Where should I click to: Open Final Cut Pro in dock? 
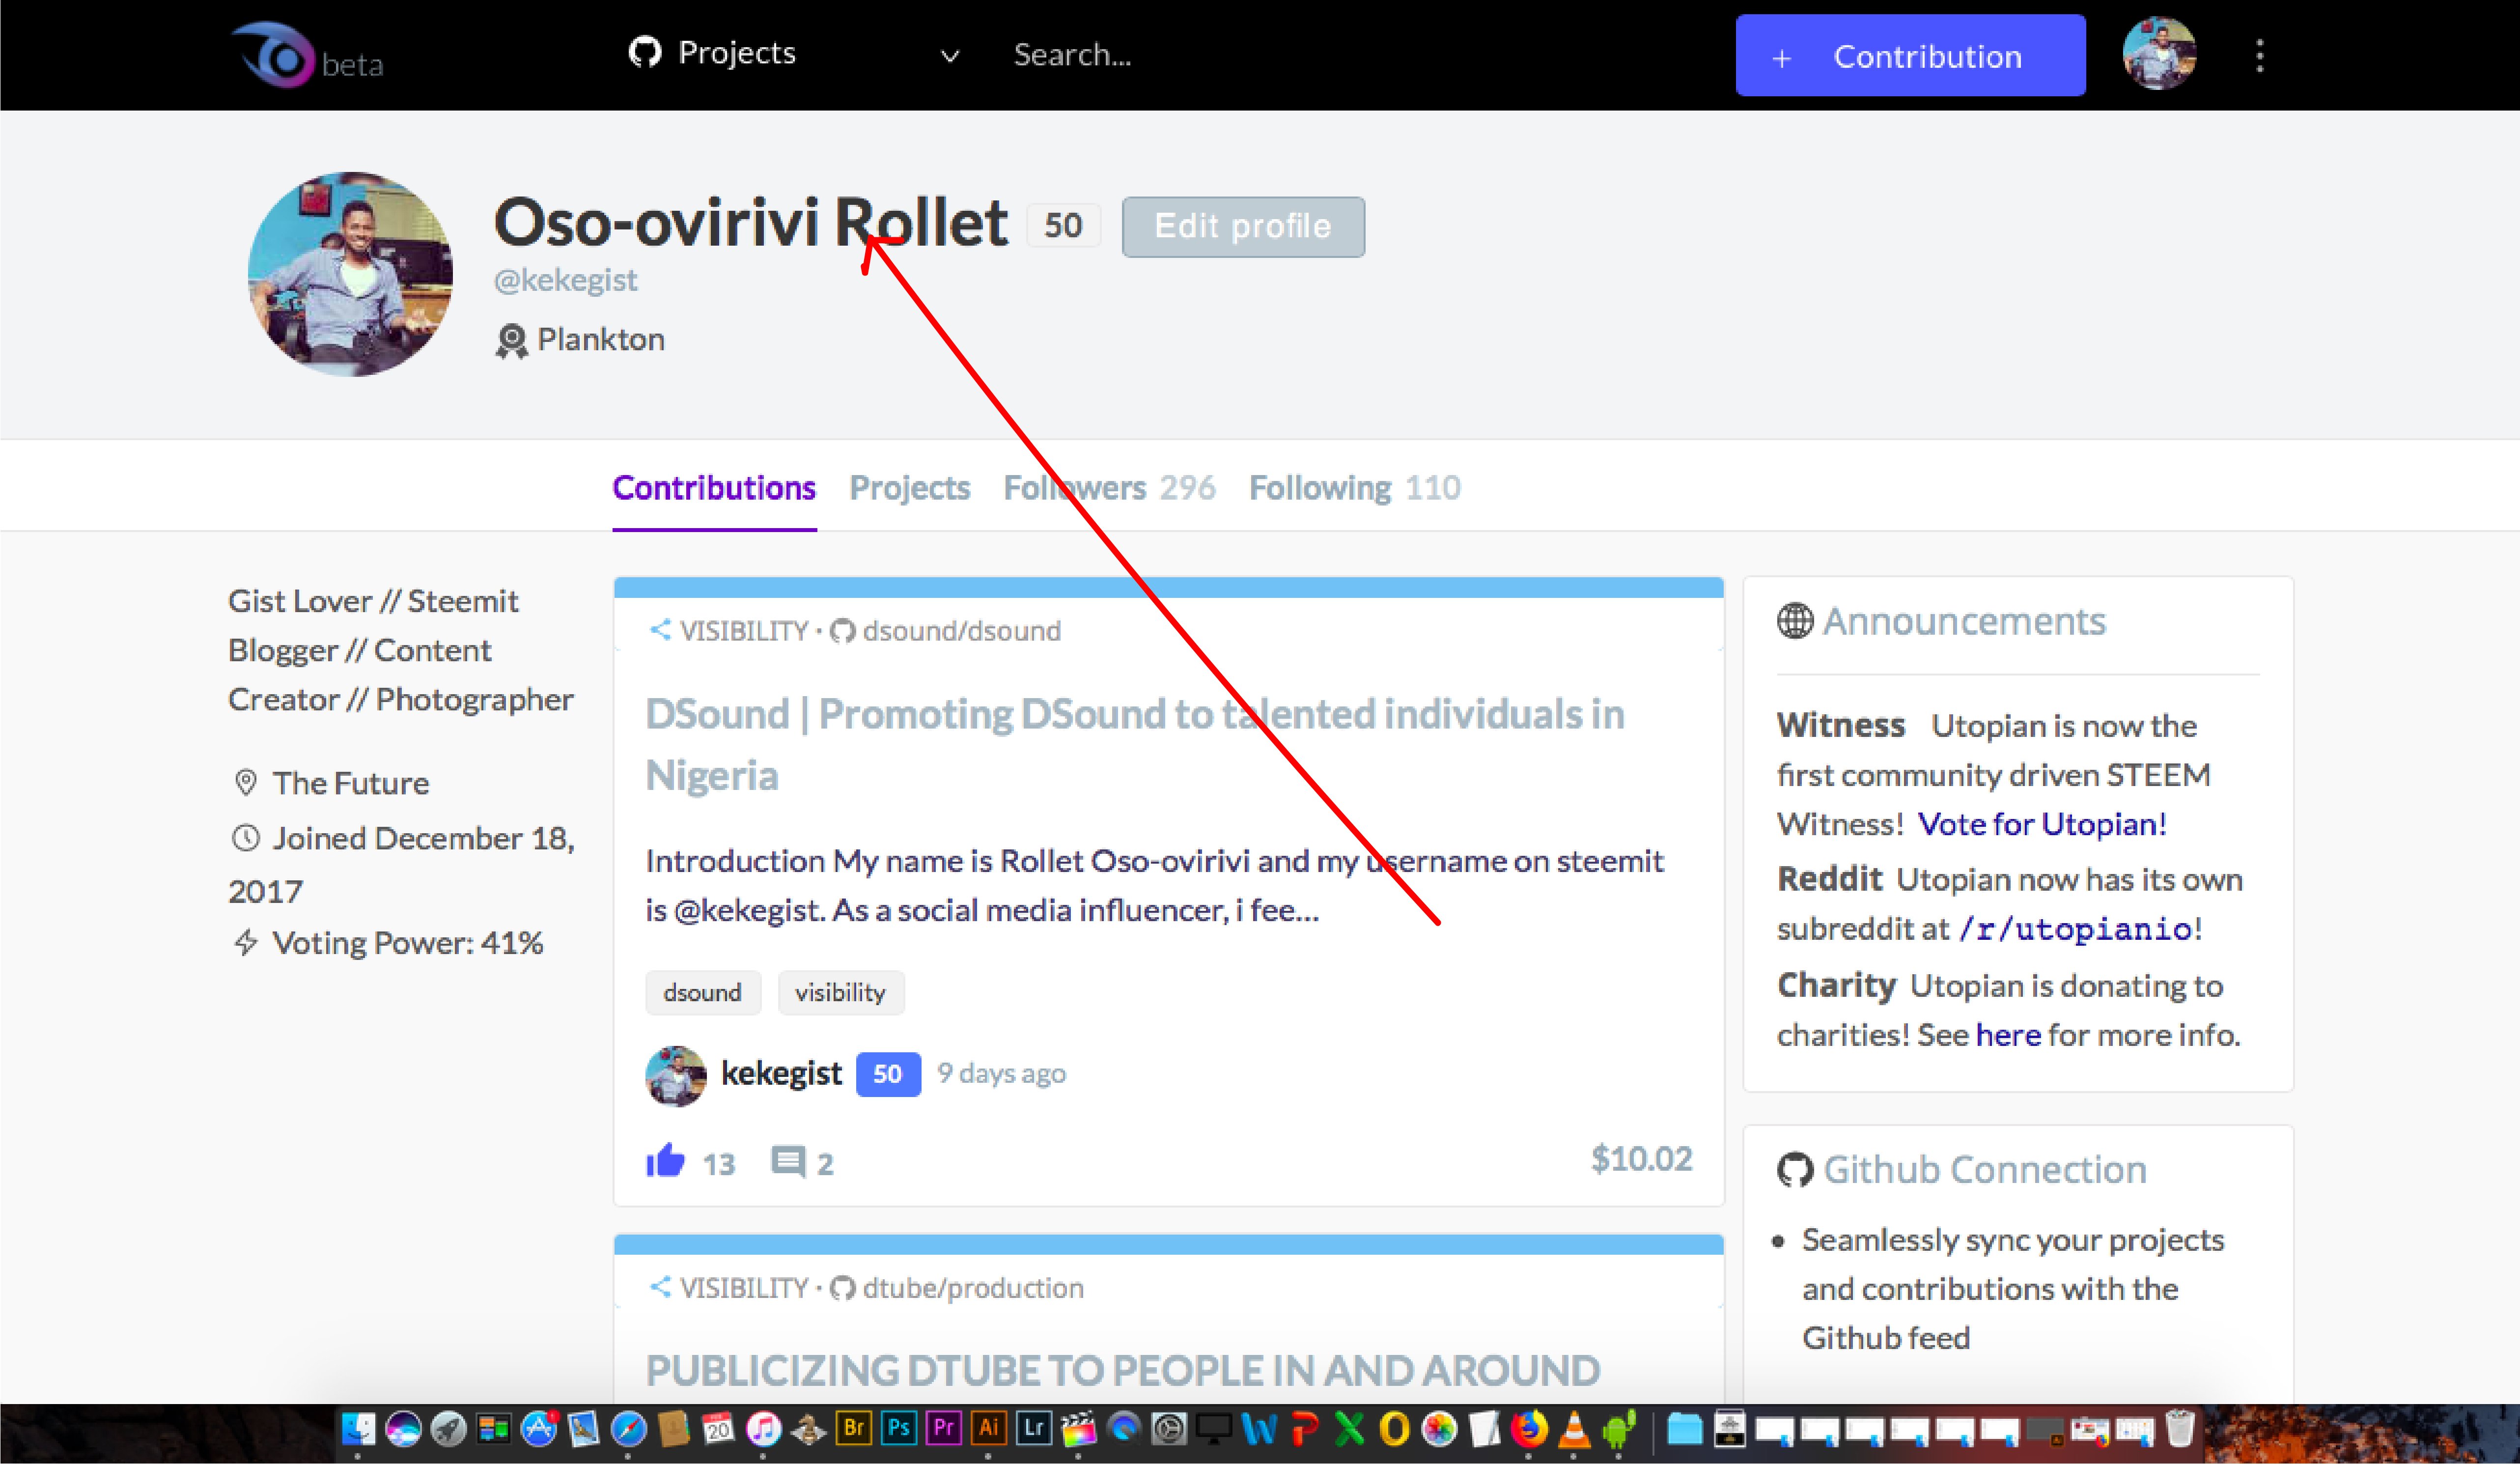[x=1079, y=1430]
